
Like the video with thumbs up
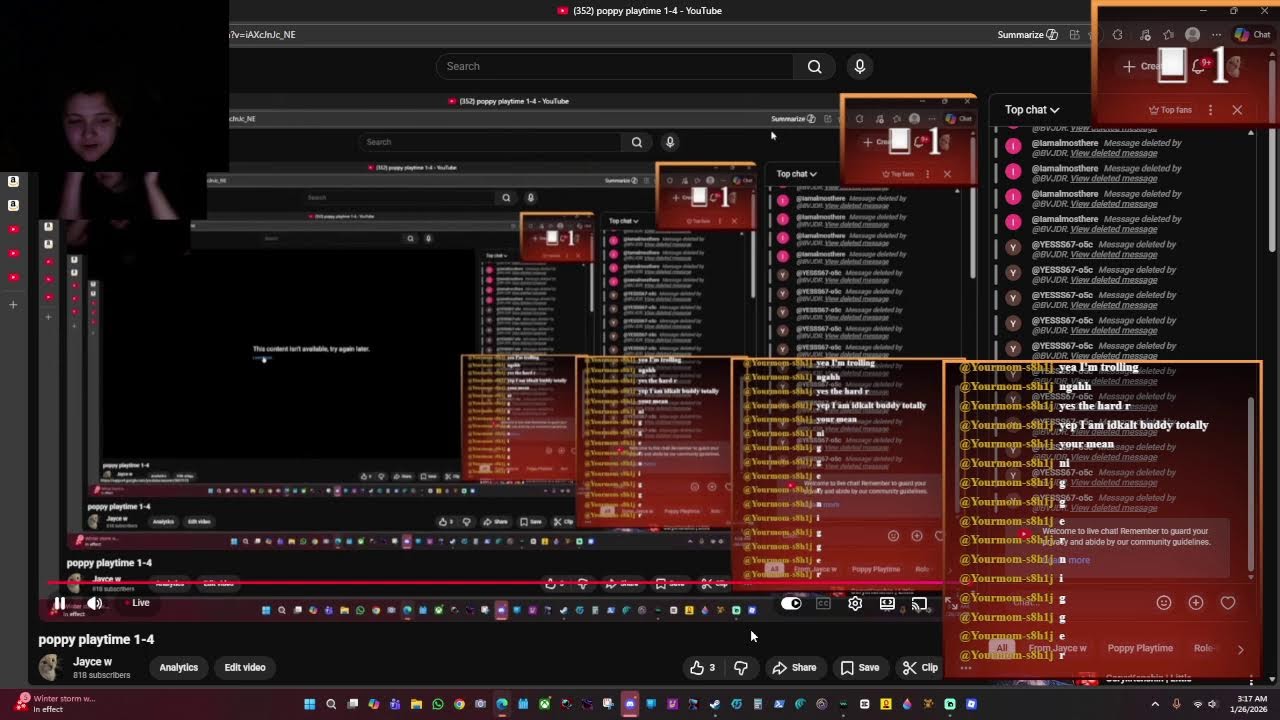[703, 667]
